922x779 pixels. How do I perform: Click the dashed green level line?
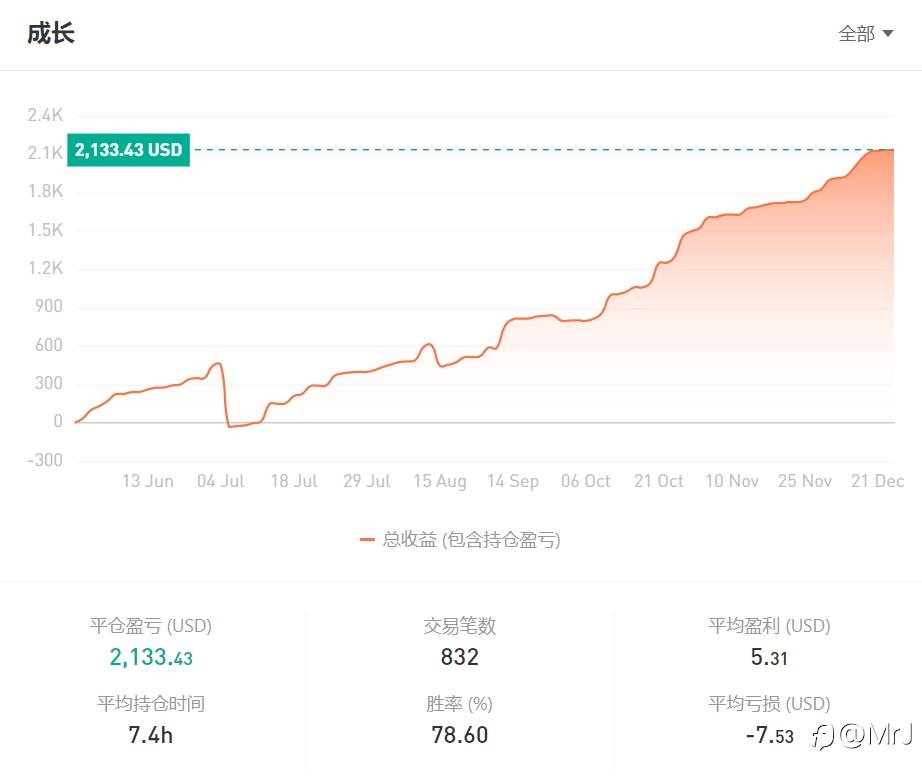540,150
